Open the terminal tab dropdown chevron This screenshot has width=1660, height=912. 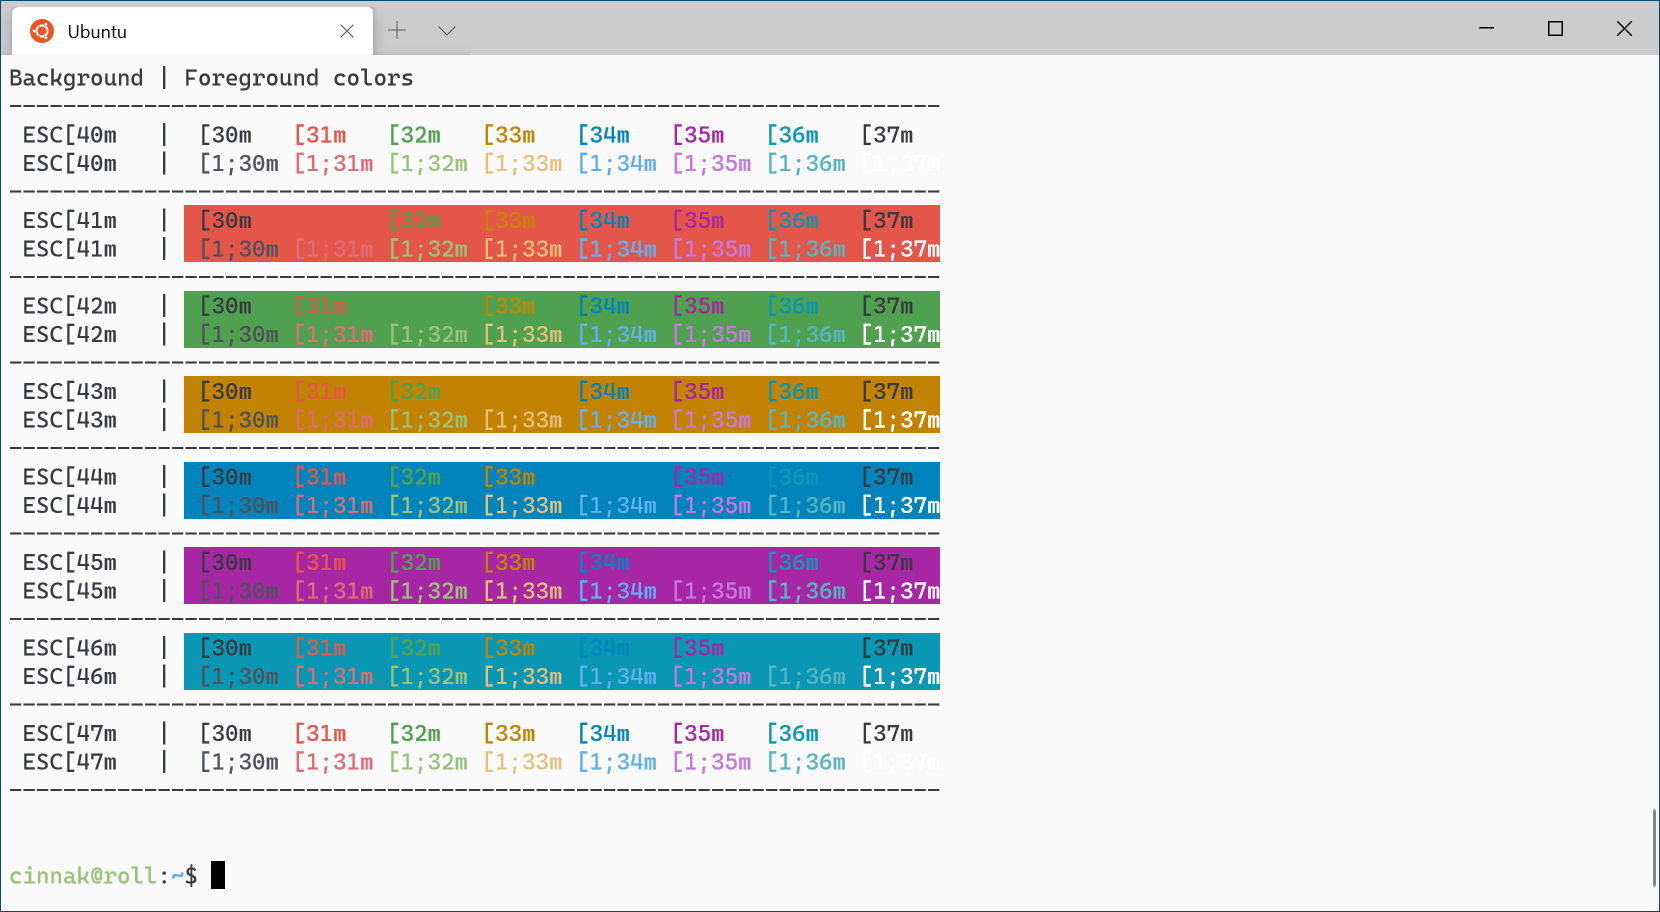tap(446, 30)
